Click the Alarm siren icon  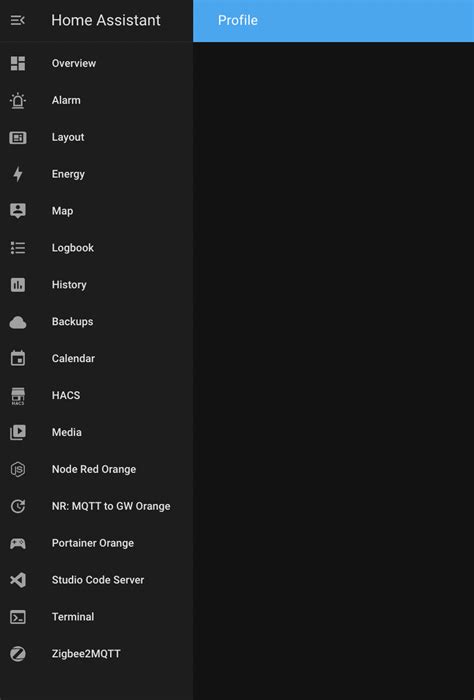click(18, 100)
